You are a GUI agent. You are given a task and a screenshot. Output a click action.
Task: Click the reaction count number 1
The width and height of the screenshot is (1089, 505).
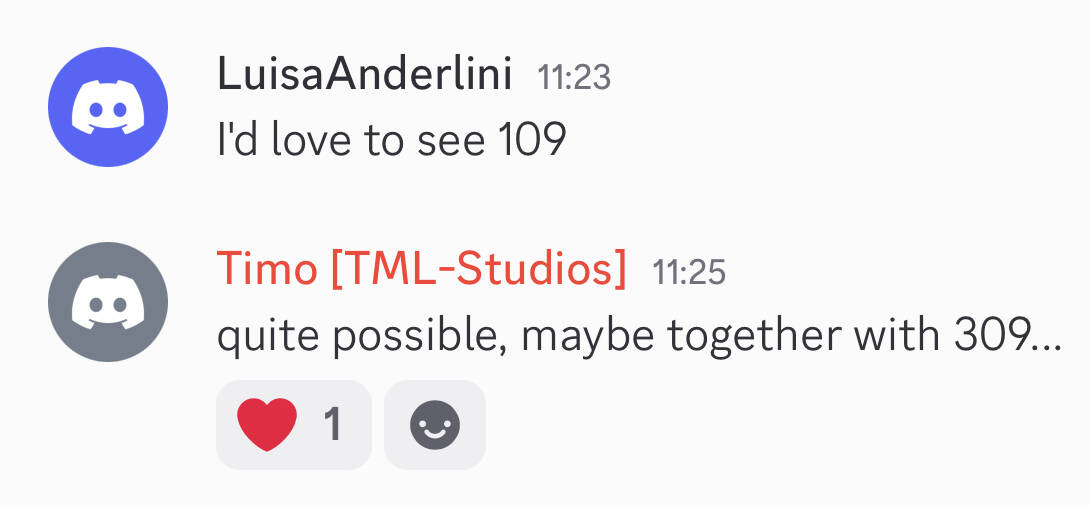pos(333,425)
